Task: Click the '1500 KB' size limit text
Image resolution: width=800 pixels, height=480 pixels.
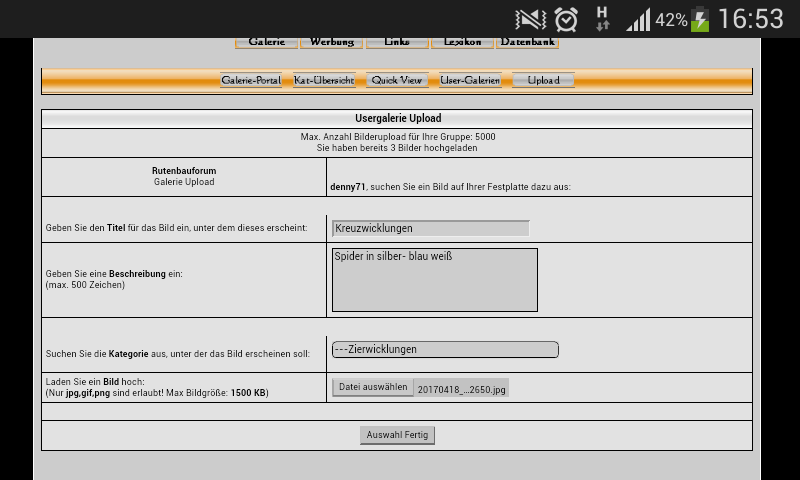Action: point(248,393)
